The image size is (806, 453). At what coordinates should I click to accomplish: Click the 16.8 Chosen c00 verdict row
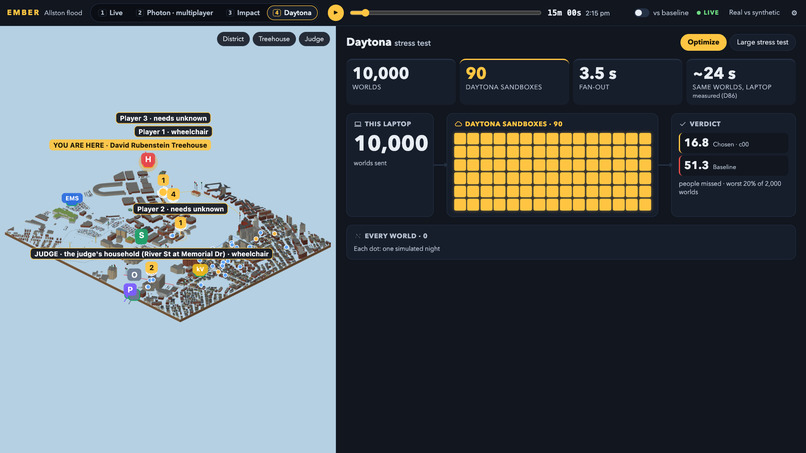click(x=734, y=143)
